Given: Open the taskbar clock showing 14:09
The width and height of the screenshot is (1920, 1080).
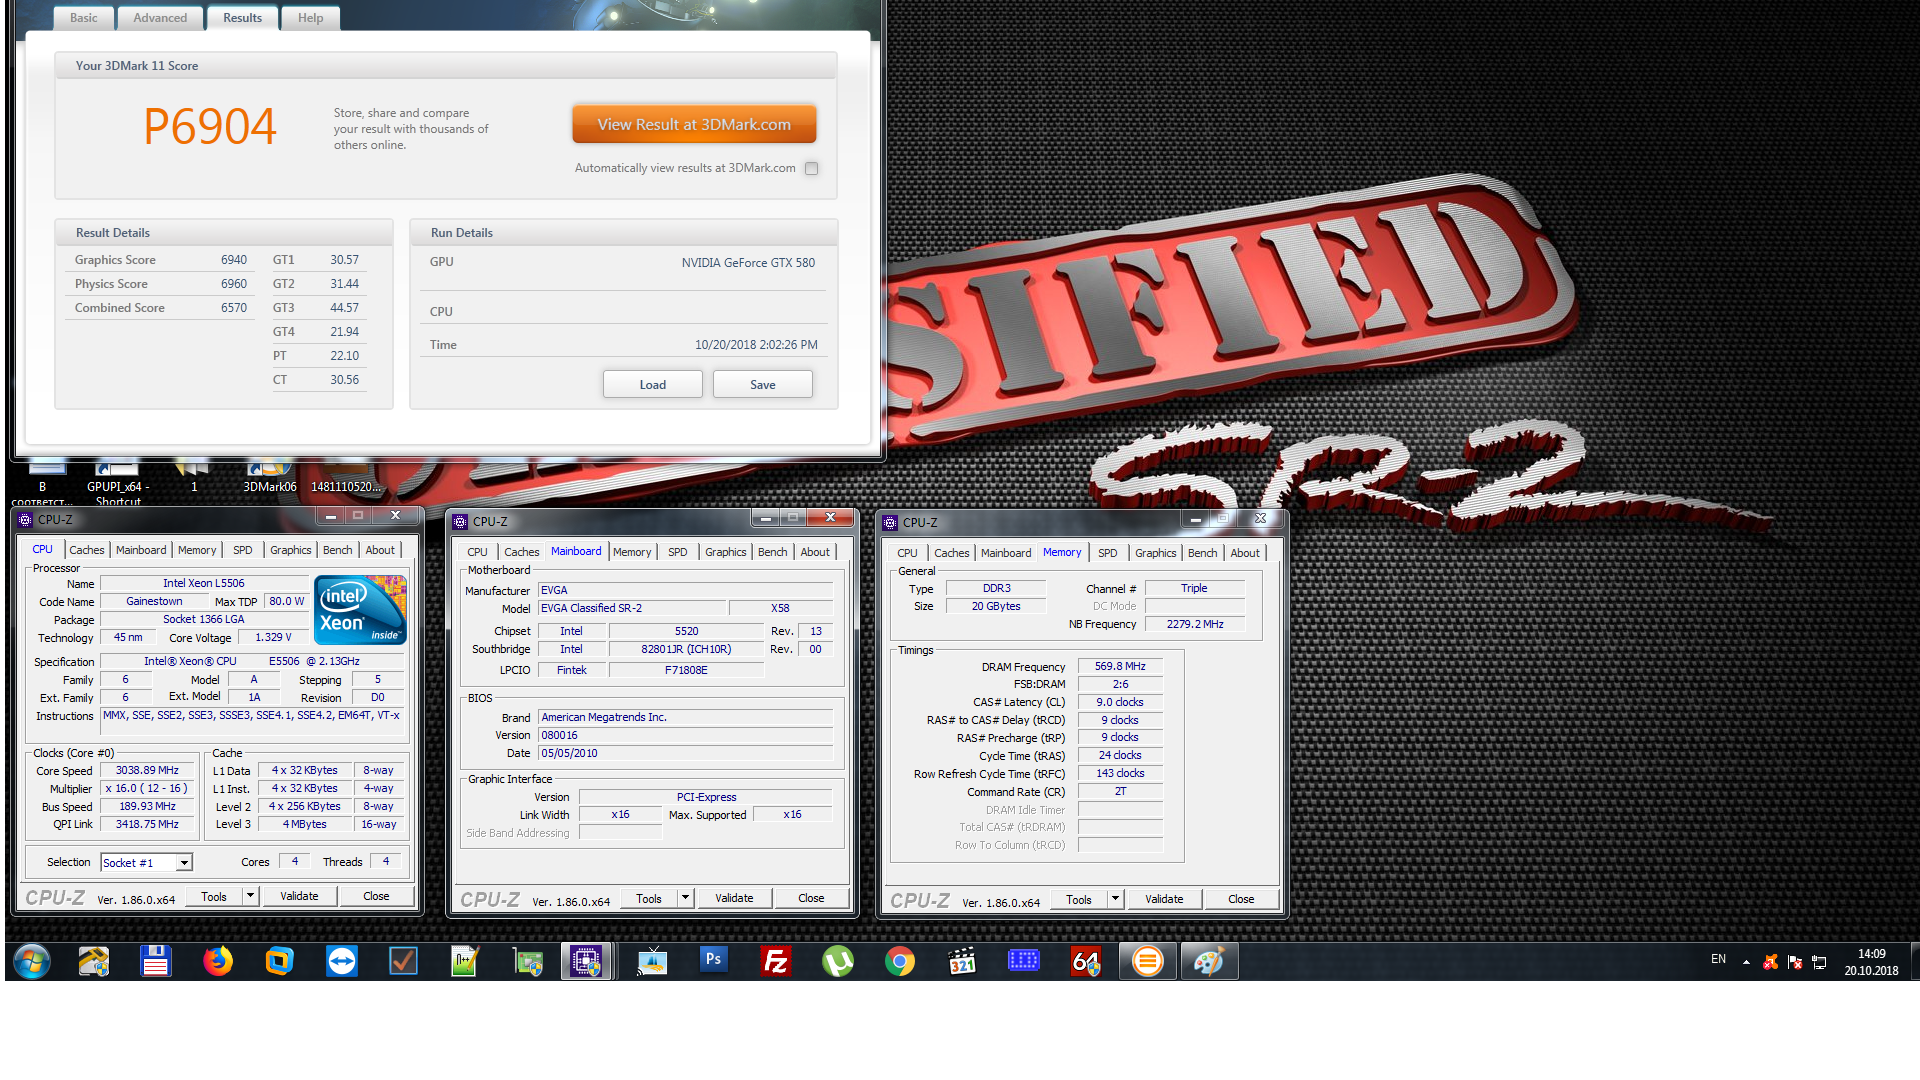Looking at the screenshot, I should (1871, 962).
